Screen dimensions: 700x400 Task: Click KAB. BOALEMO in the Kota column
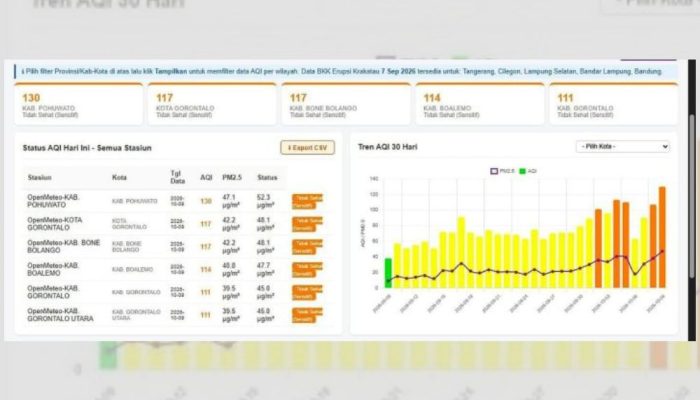[133, 270]
